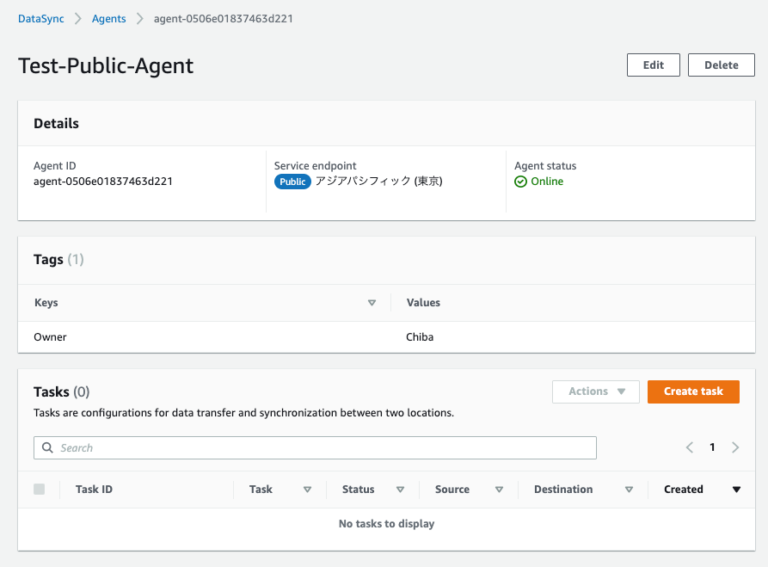Click the Create task button

693,392
